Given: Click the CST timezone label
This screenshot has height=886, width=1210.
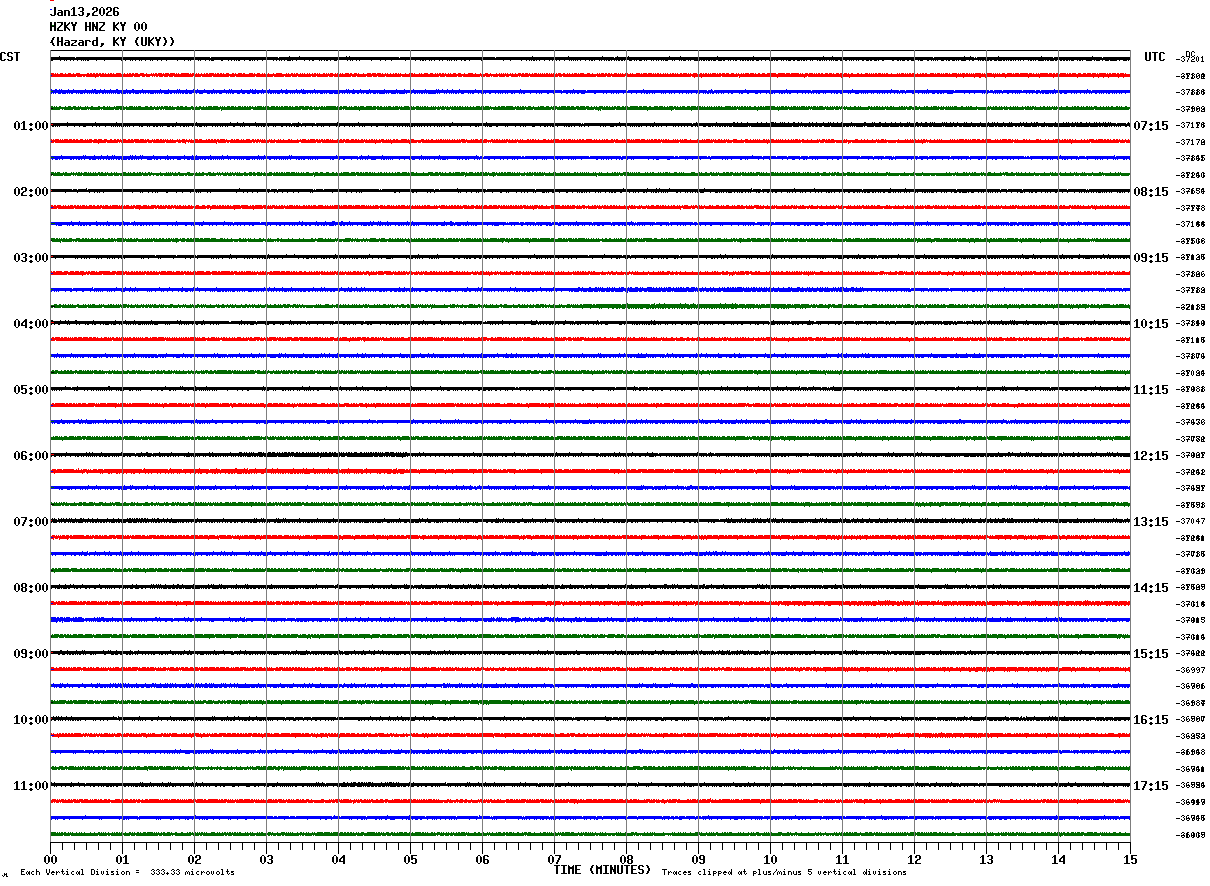Looking at the screenshot, I should coord(10,57).
